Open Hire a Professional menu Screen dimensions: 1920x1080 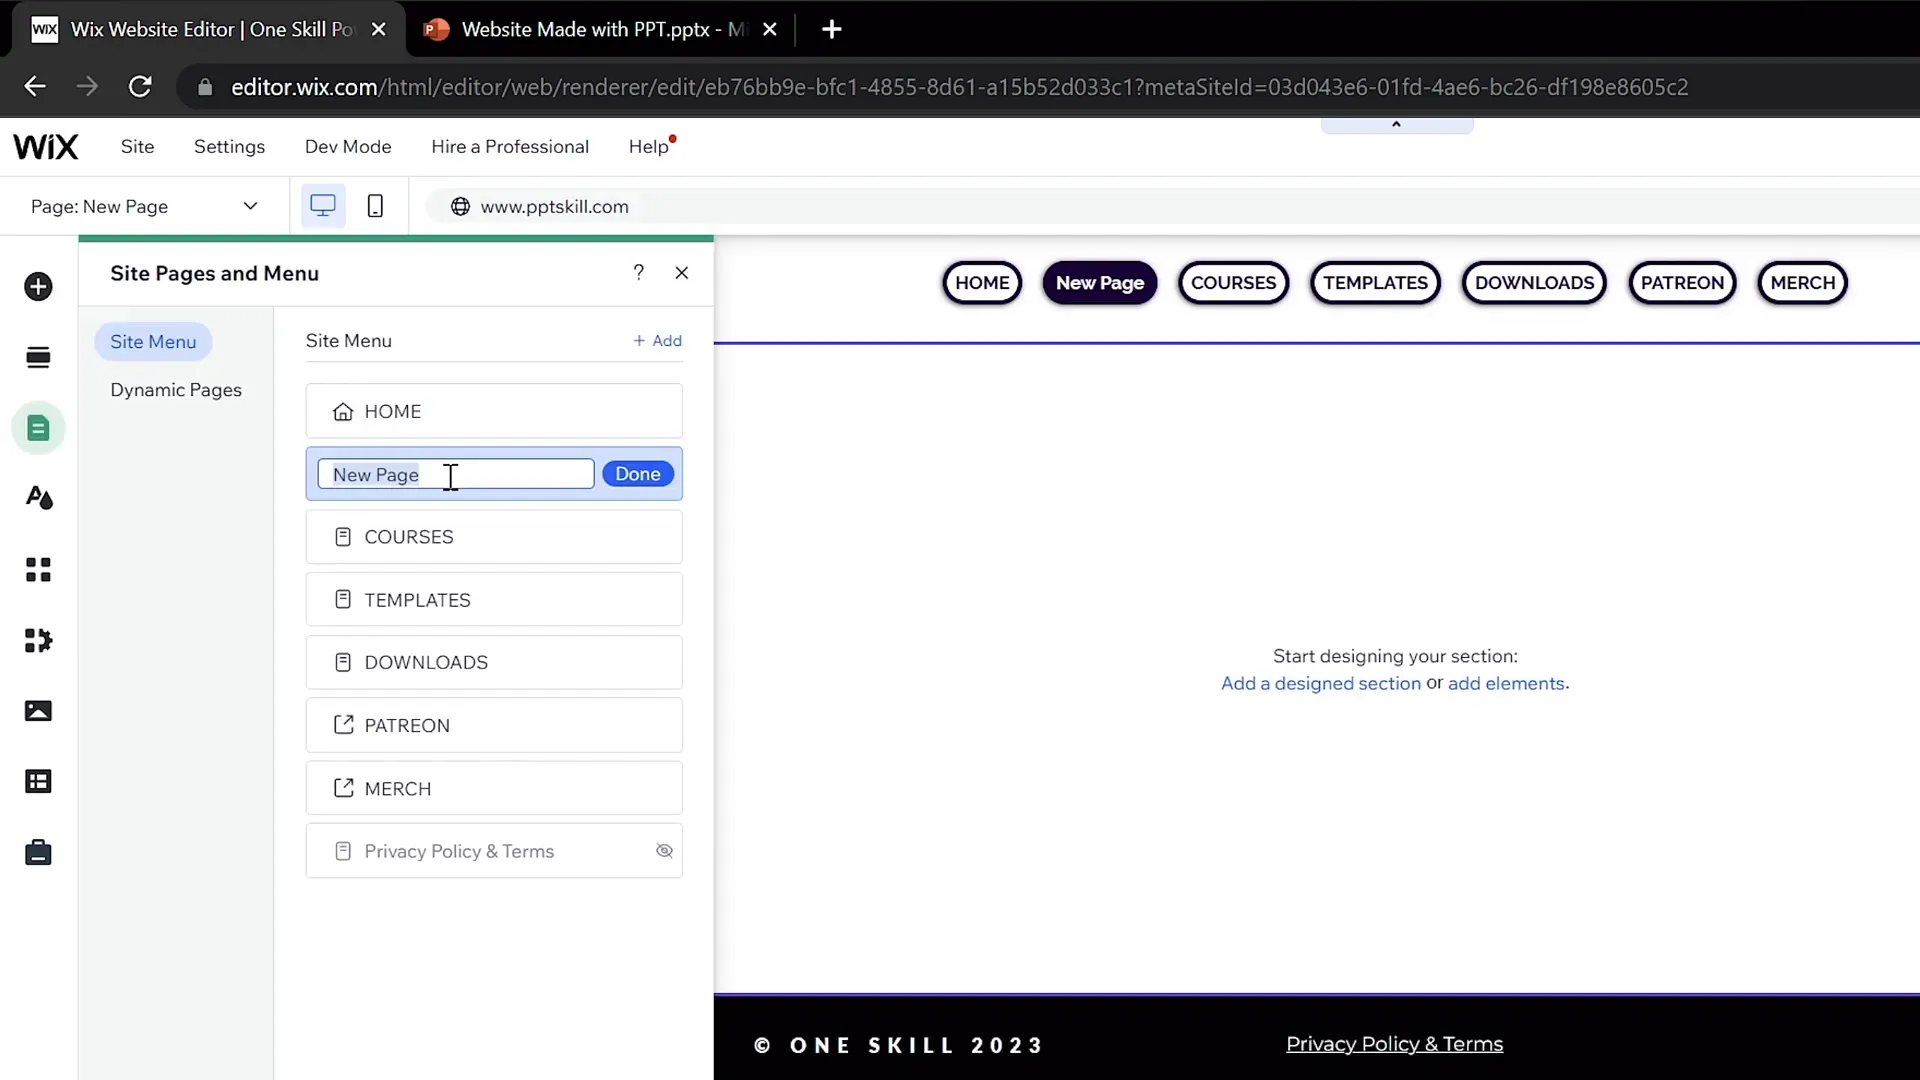pos(510,147)
